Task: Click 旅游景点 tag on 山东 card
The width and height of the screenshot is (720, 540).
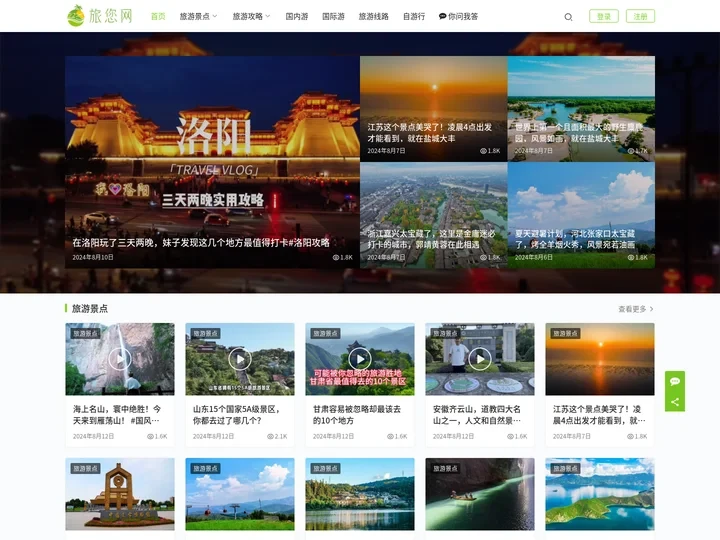Action: point(205,333)
